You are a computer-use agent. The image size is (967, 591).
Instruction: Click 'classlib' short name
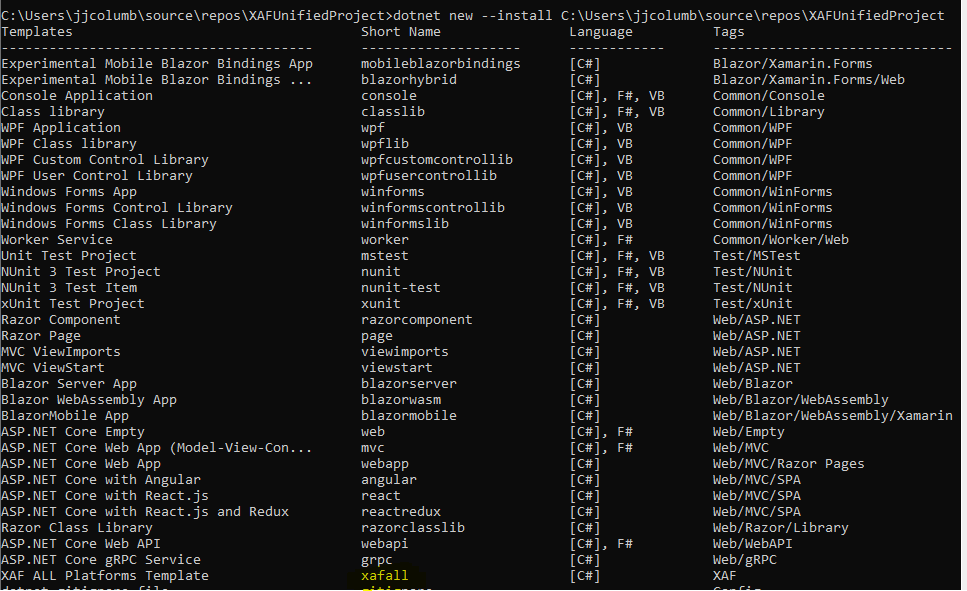coord(393,112)
